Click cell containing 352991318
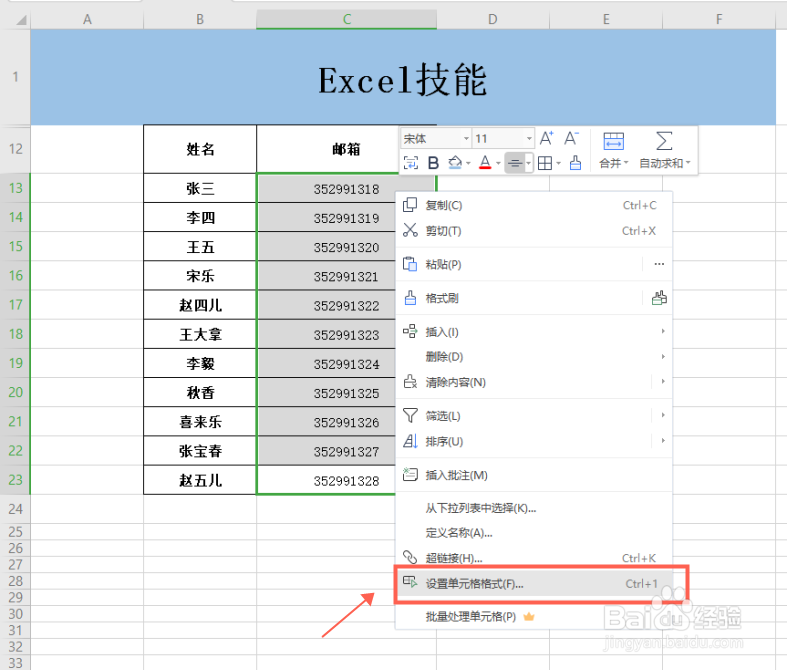Image resolution: width=787 pixels, height=670 pixels. click(x=346, y=189)
